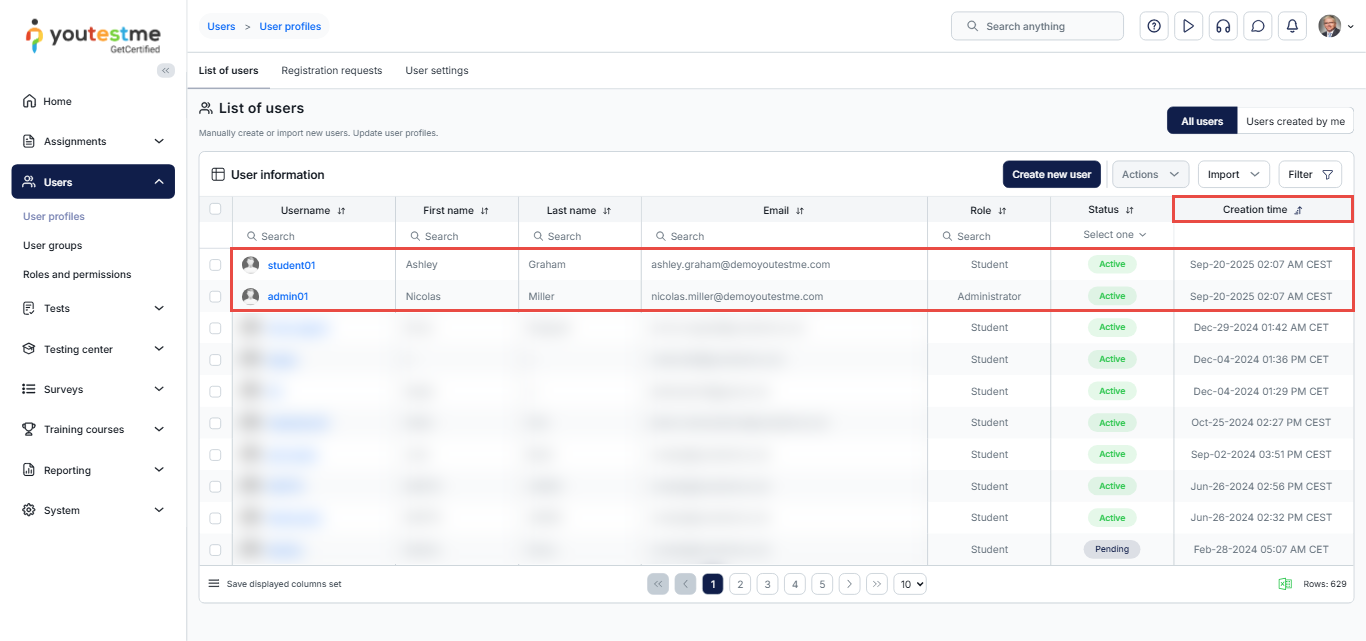Screen dimensions: 1366x641
Task: Collapse the sidebar with double-arrow icon
Action: click(166, 70)
